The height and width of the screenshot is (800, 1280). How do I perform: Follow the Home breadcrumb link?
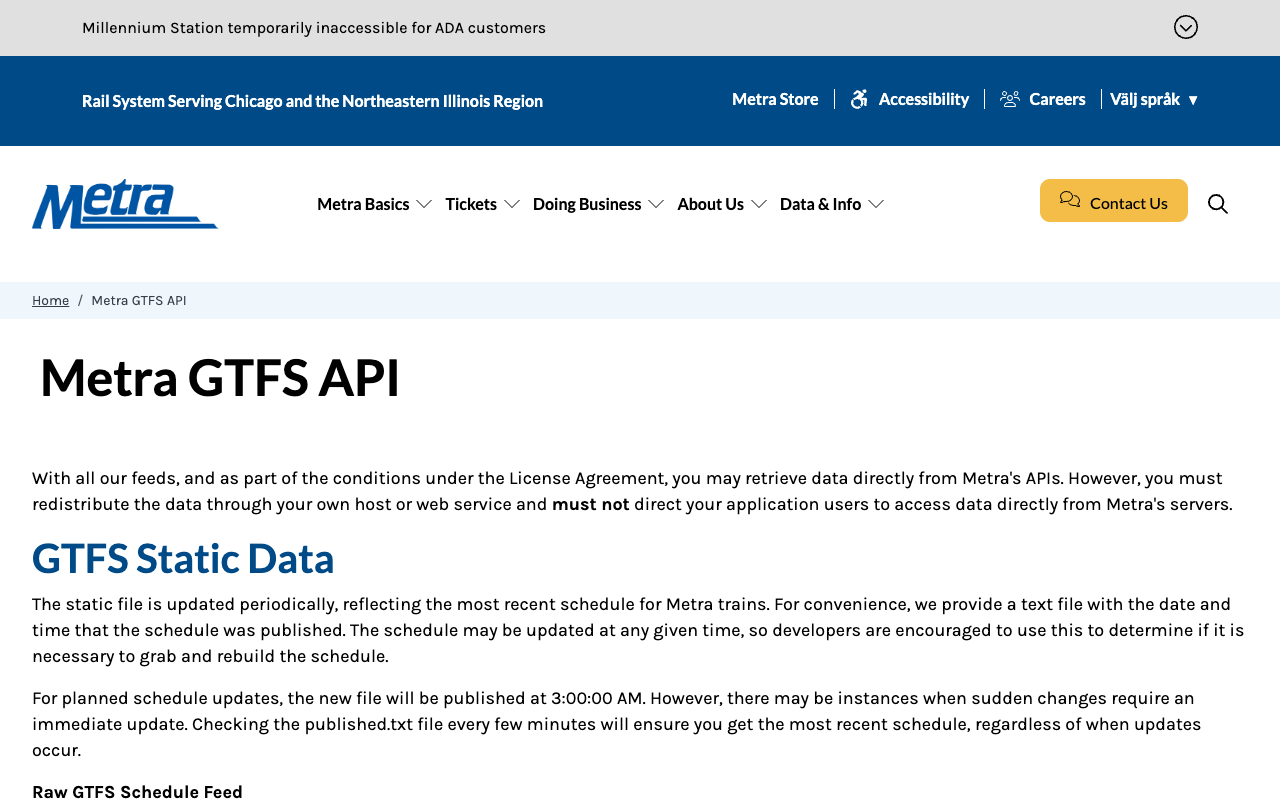(51, 301)
